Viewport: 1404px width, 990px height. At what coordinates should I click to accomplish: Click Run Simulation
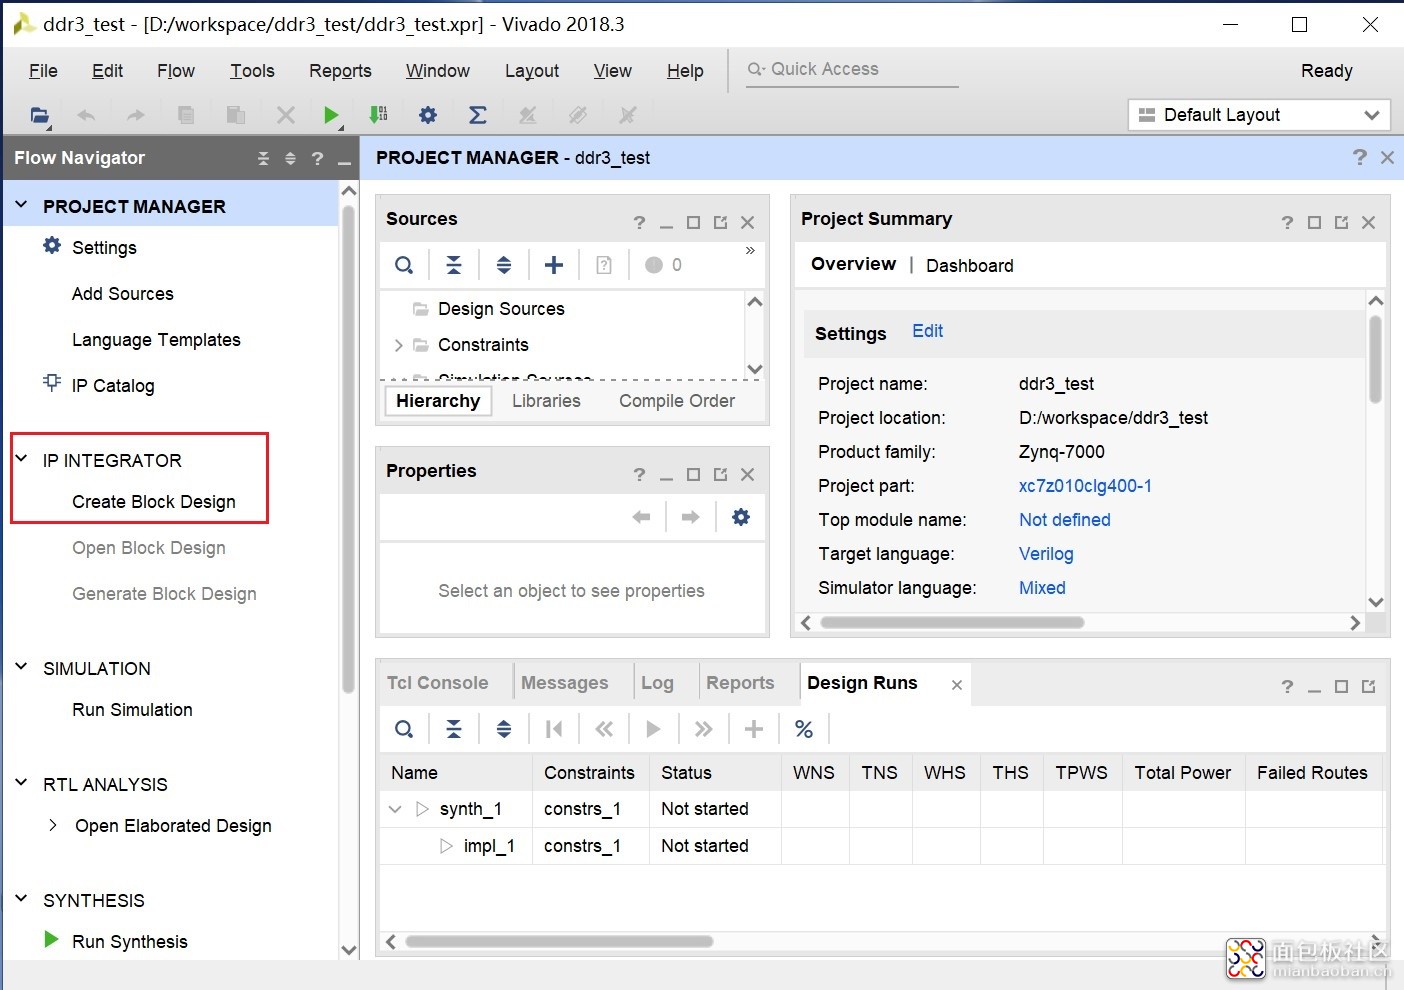(x=132, y=710)
